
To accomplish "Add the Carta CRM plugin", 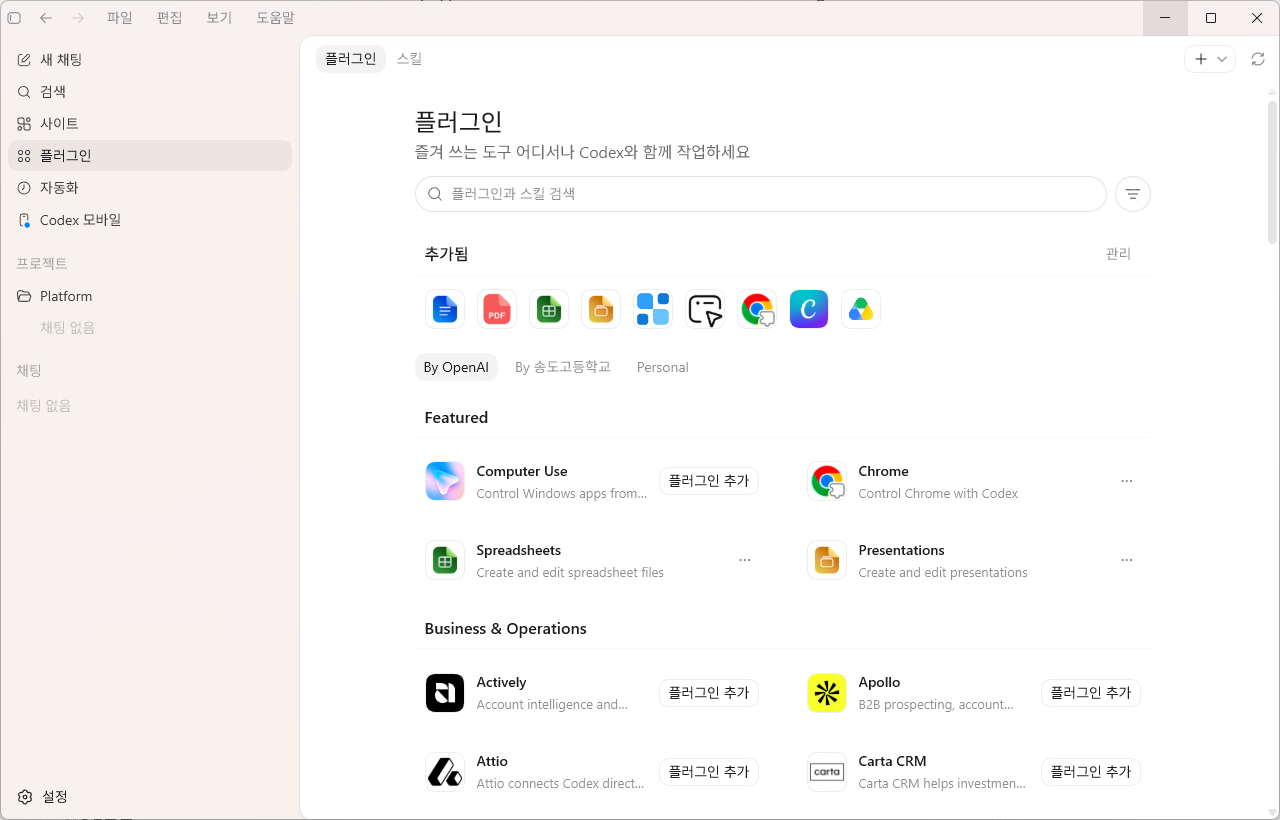I will point(1091,771).
